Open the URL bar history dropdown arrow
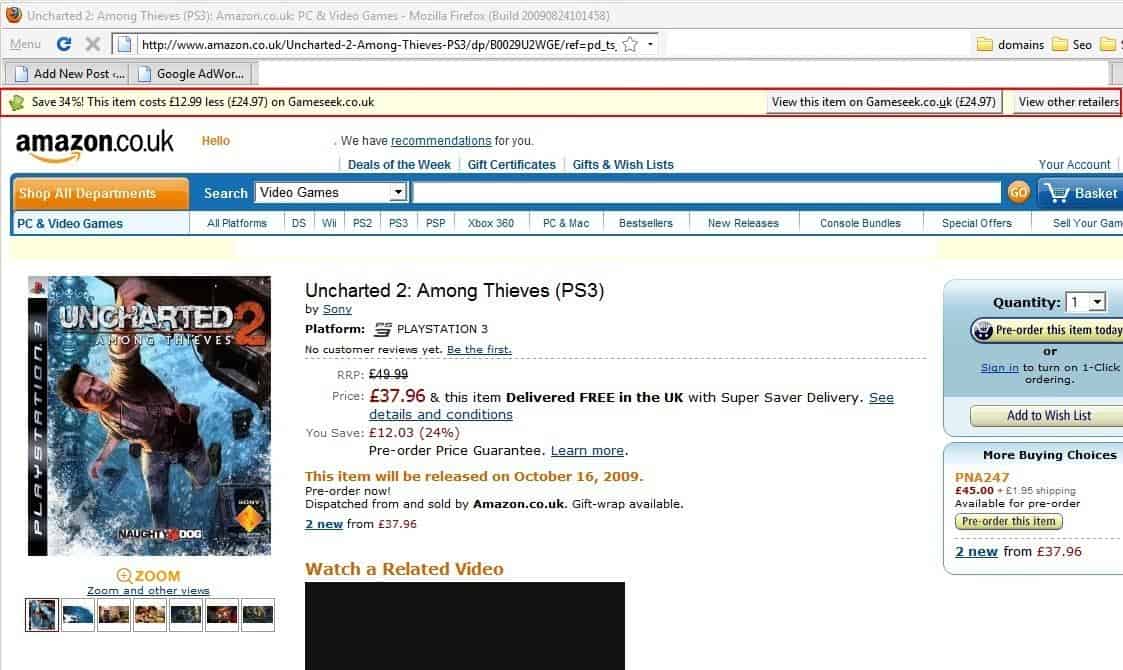 [x=650, y=44]
